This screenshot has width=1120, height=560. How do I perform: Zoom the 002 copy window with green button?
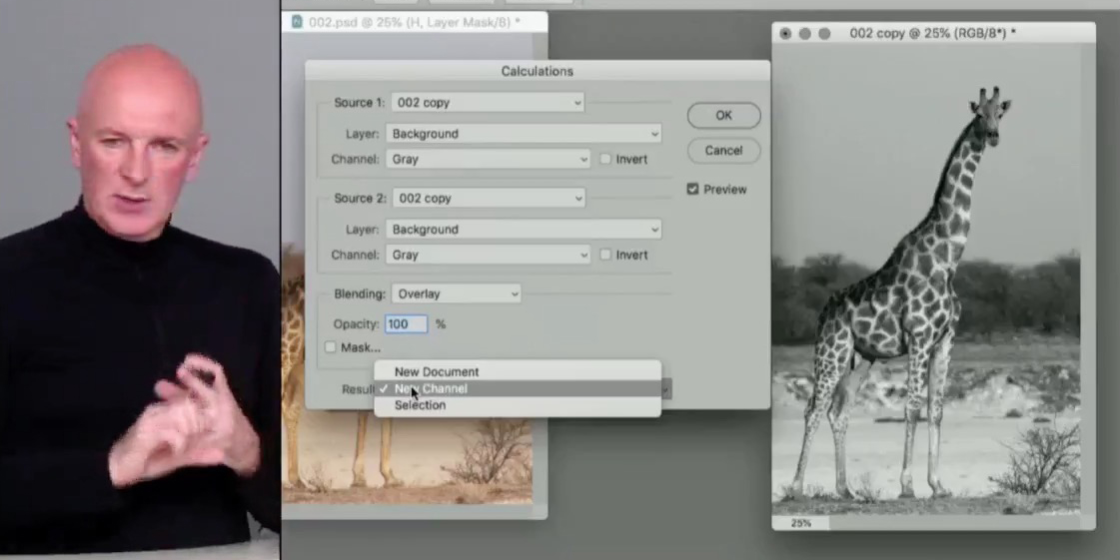[x=825, y=33]
